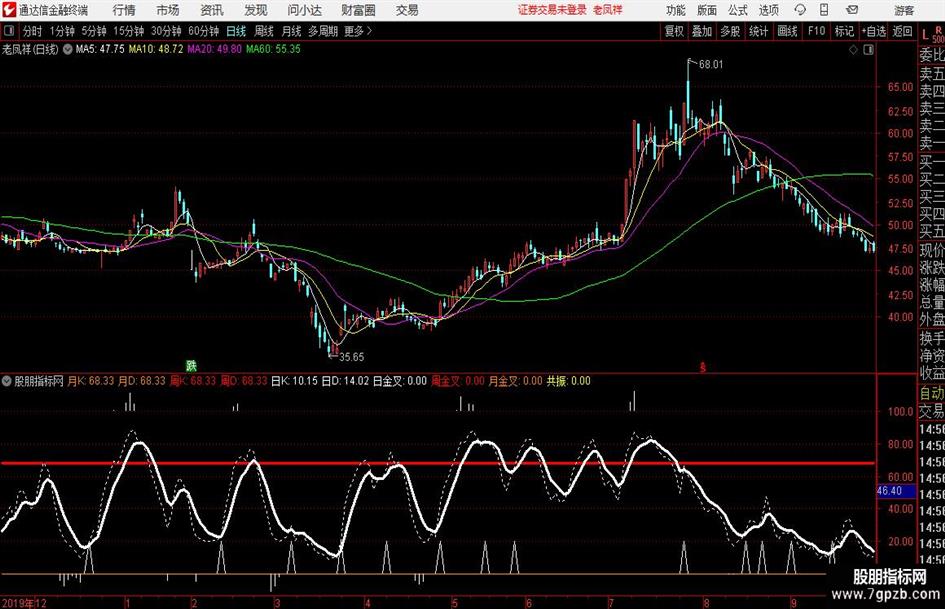Click the L icon on the right panel

pos(925,36)
